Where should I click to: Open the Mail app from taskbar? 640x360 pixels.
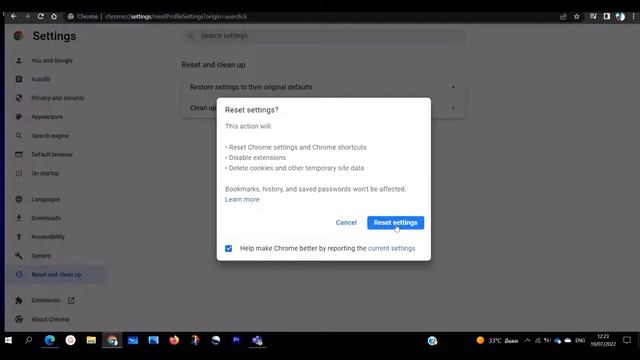(133, 340)
